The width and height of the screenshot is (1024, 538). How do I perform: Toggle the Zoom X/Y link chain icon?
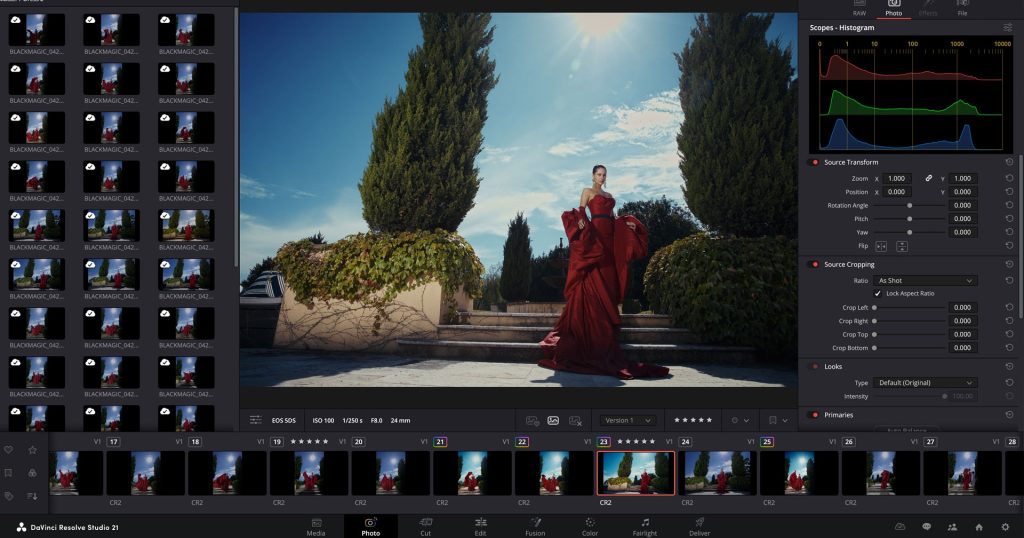pos(928,178)
